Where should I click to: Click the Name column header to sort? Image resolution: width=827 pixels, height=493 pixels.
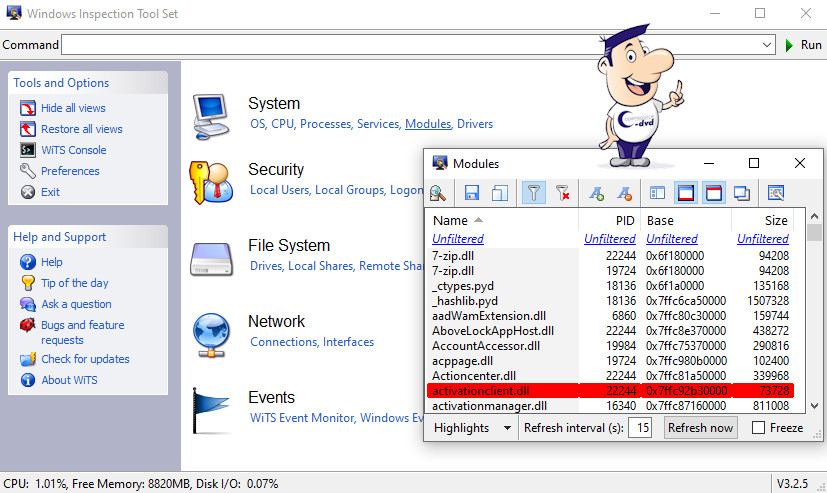pos(451,220)
